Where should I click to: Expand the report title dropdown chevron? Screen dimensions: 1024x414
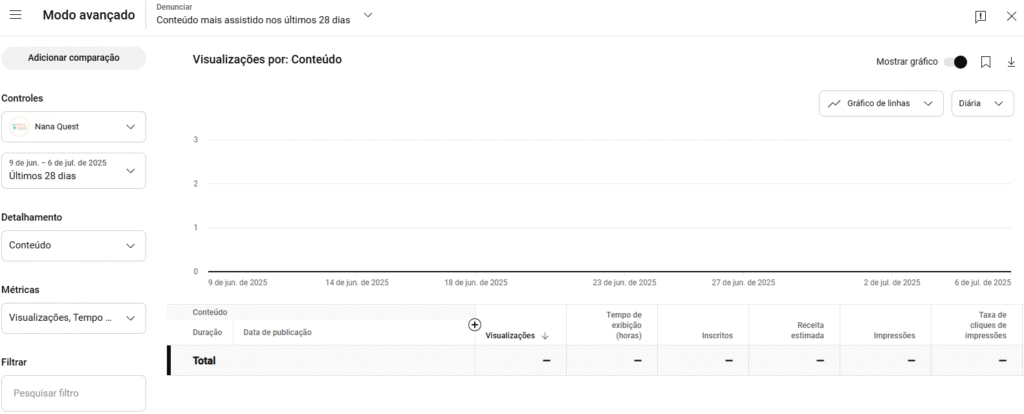[368, 15]
